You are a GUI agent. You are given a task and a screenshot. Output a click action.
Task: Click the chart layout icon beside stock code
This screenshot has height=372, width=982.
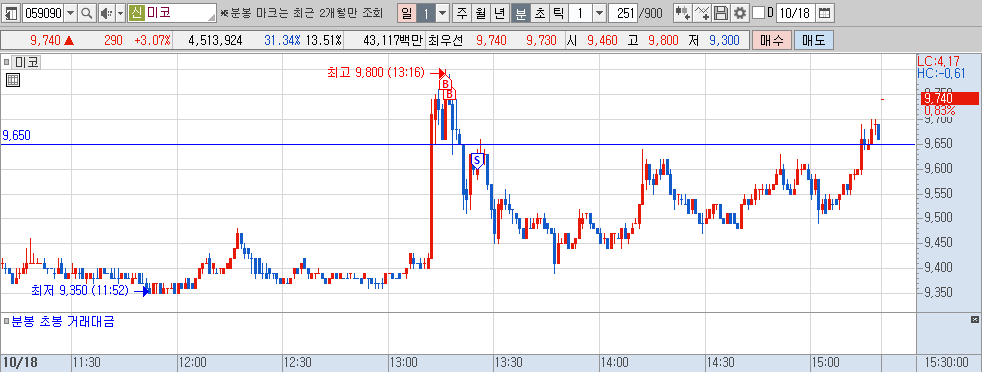(x=11, y=13)
